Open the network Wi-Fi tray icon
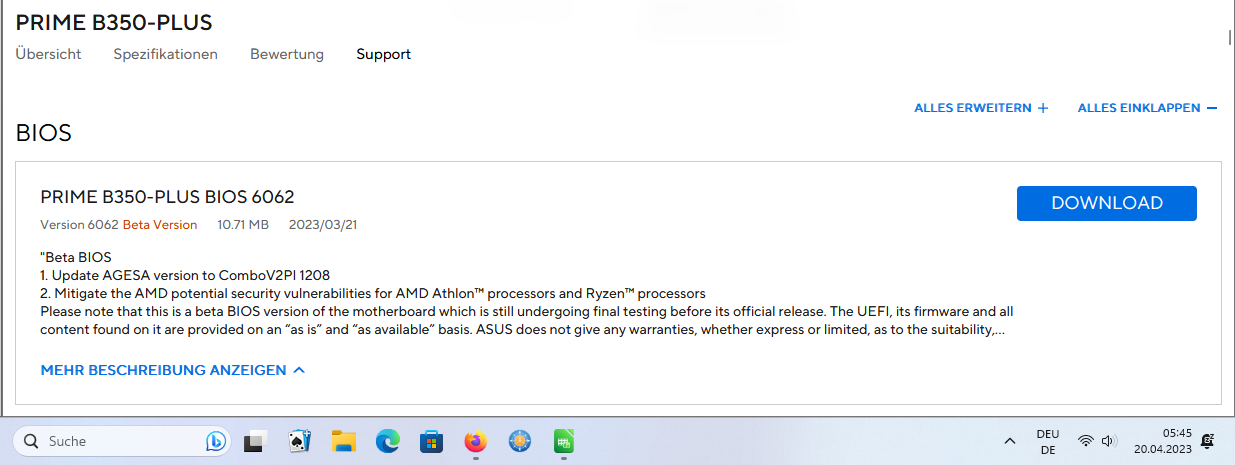Viewport: 1235px width, 465px height. [1085, 441]
